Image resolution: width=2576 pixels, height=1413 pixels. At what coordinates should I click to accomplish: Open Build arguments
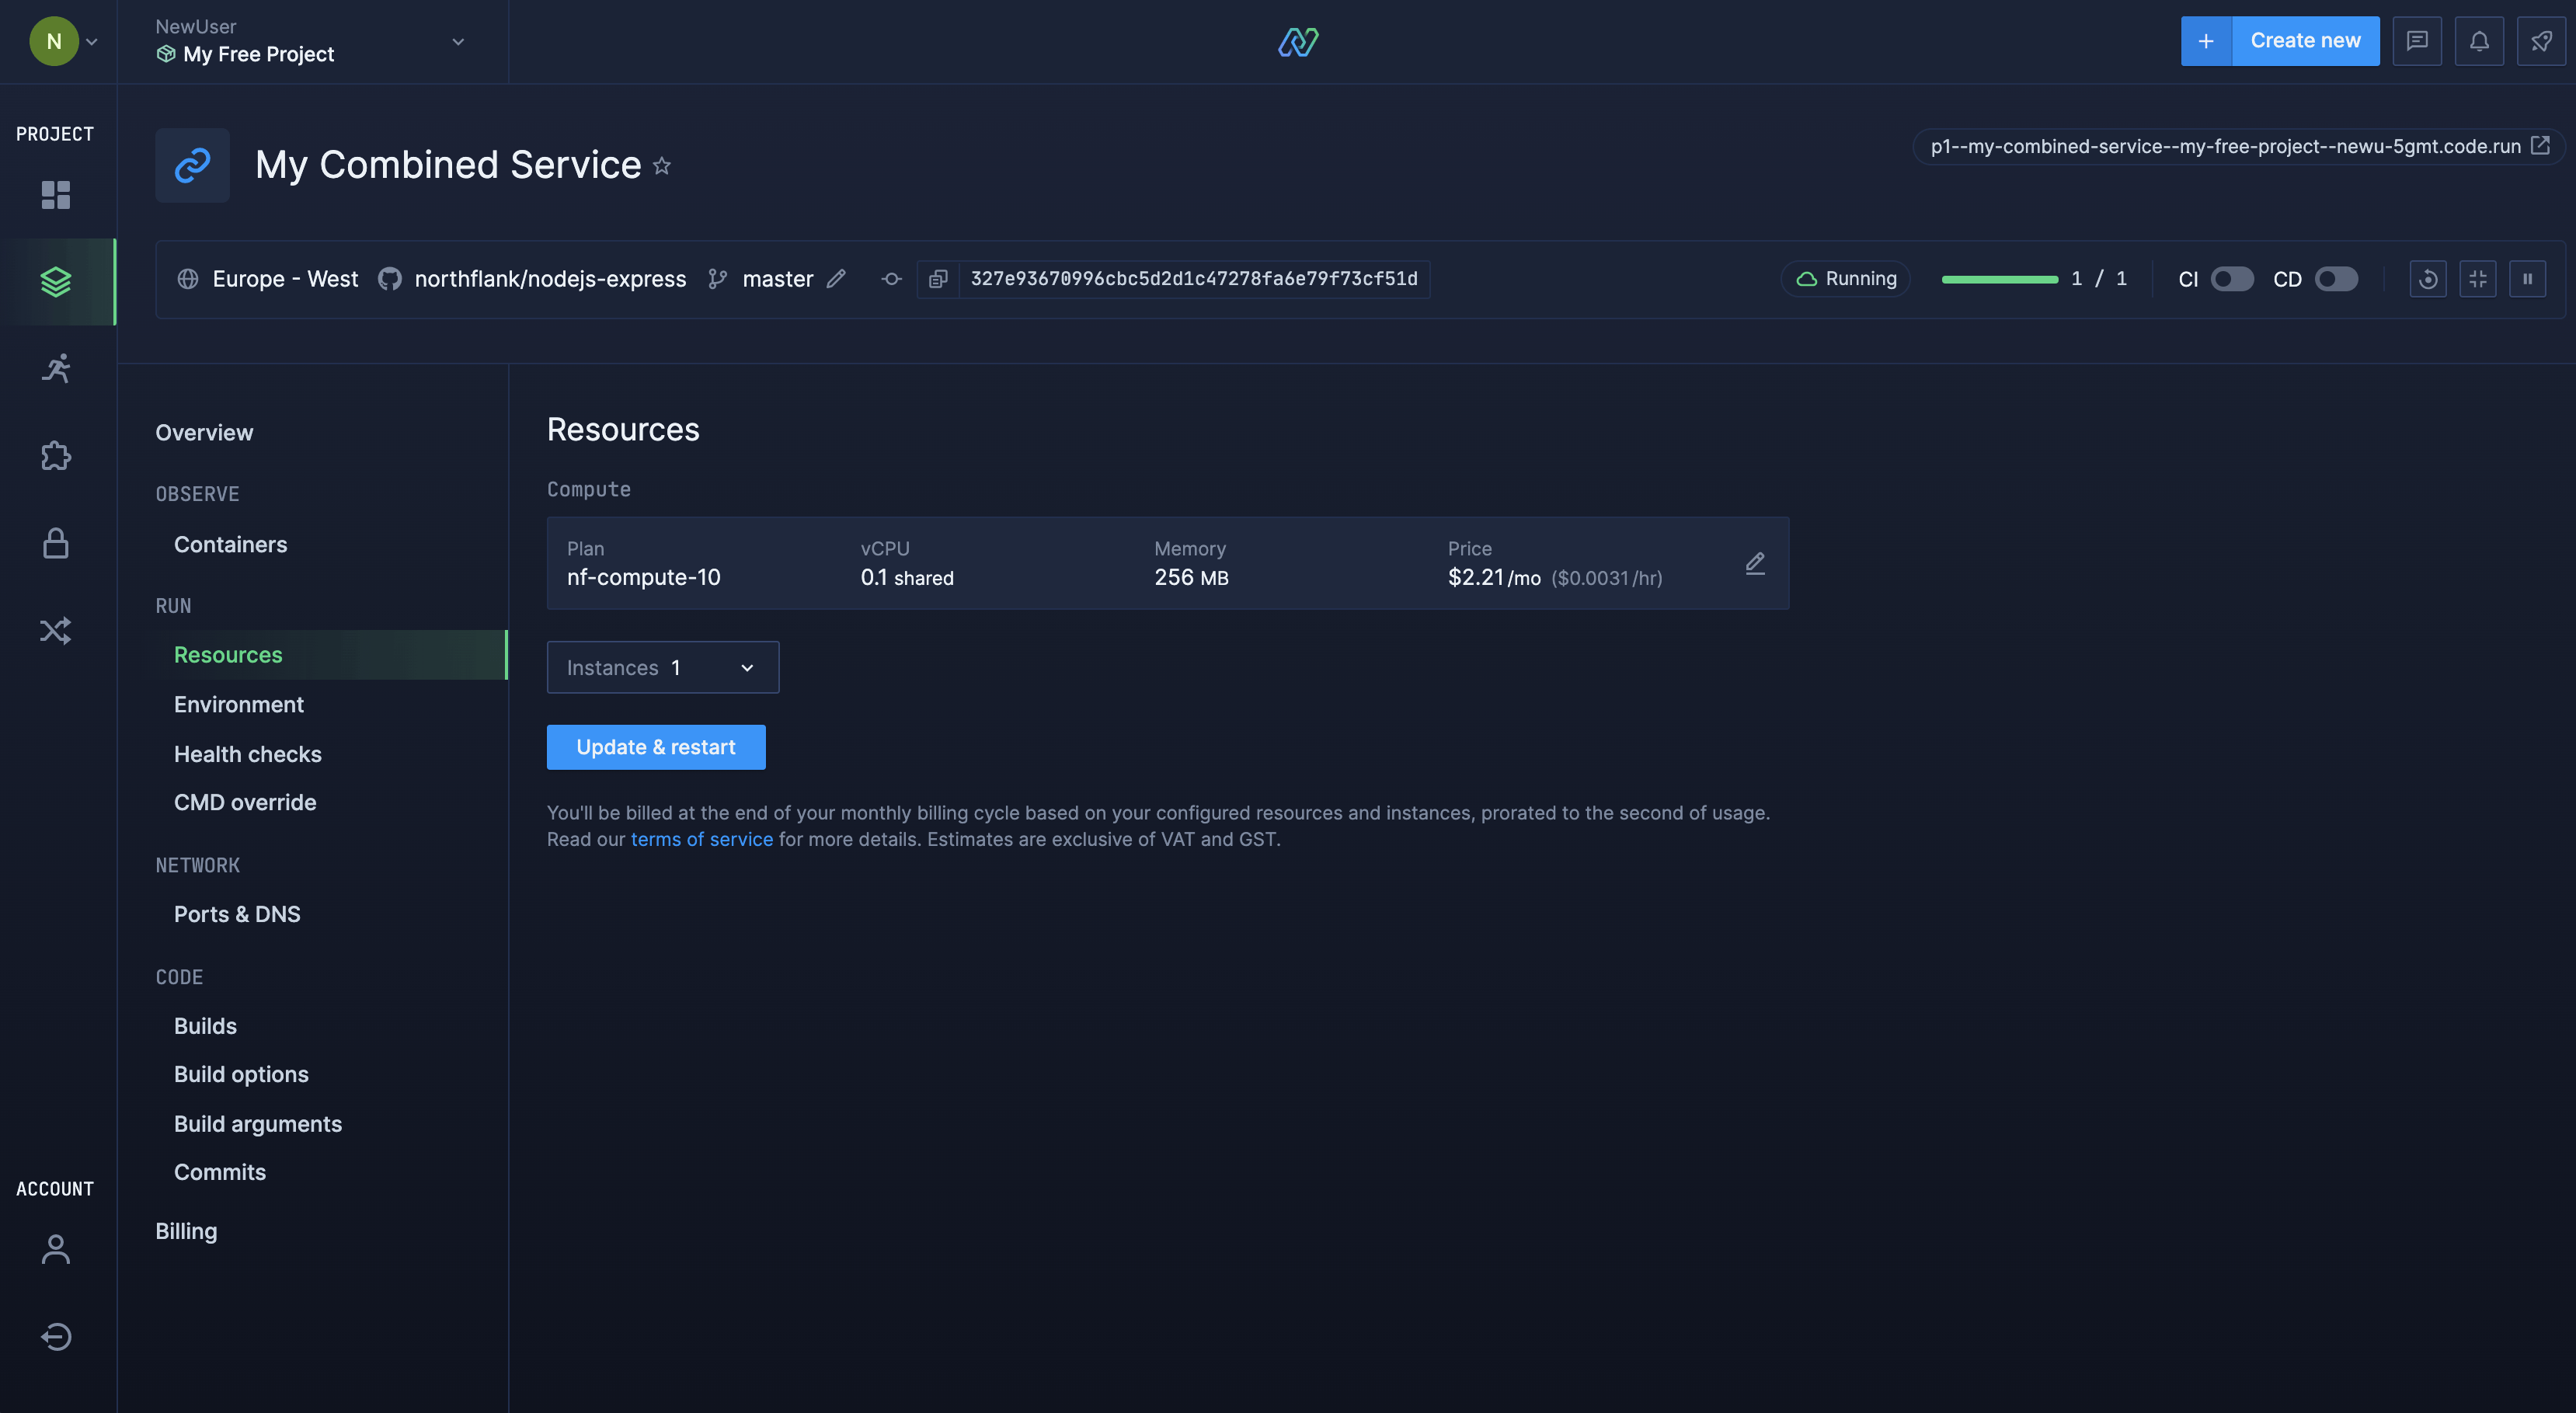(258, 1125)
